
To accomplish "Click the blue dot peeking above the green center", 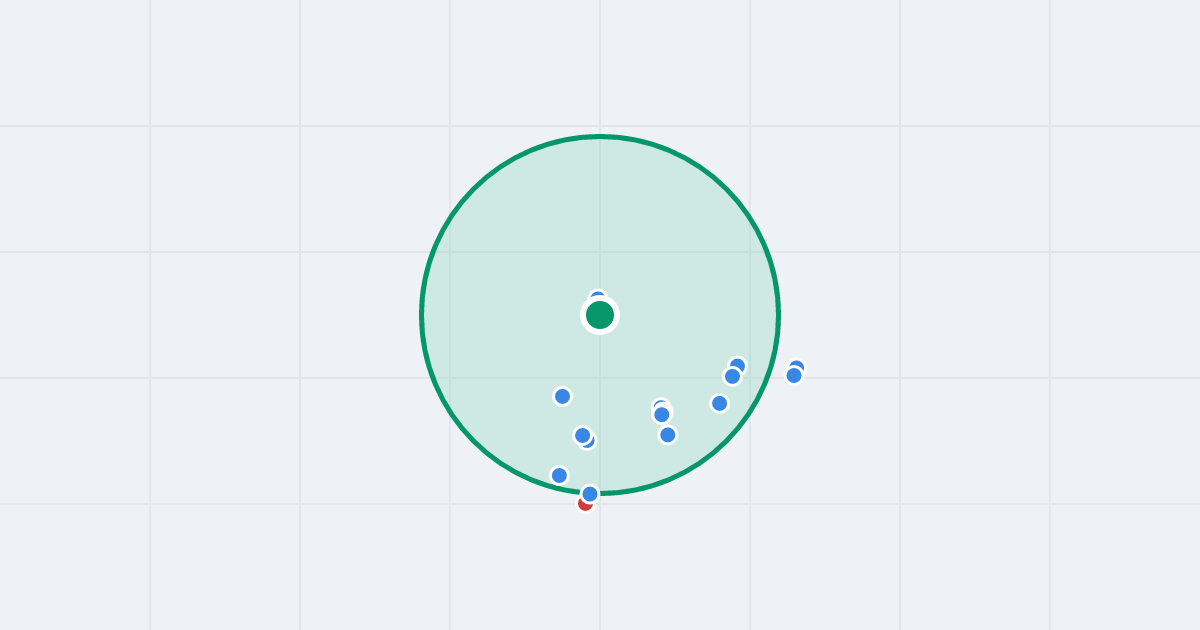I will pos(598,296).
